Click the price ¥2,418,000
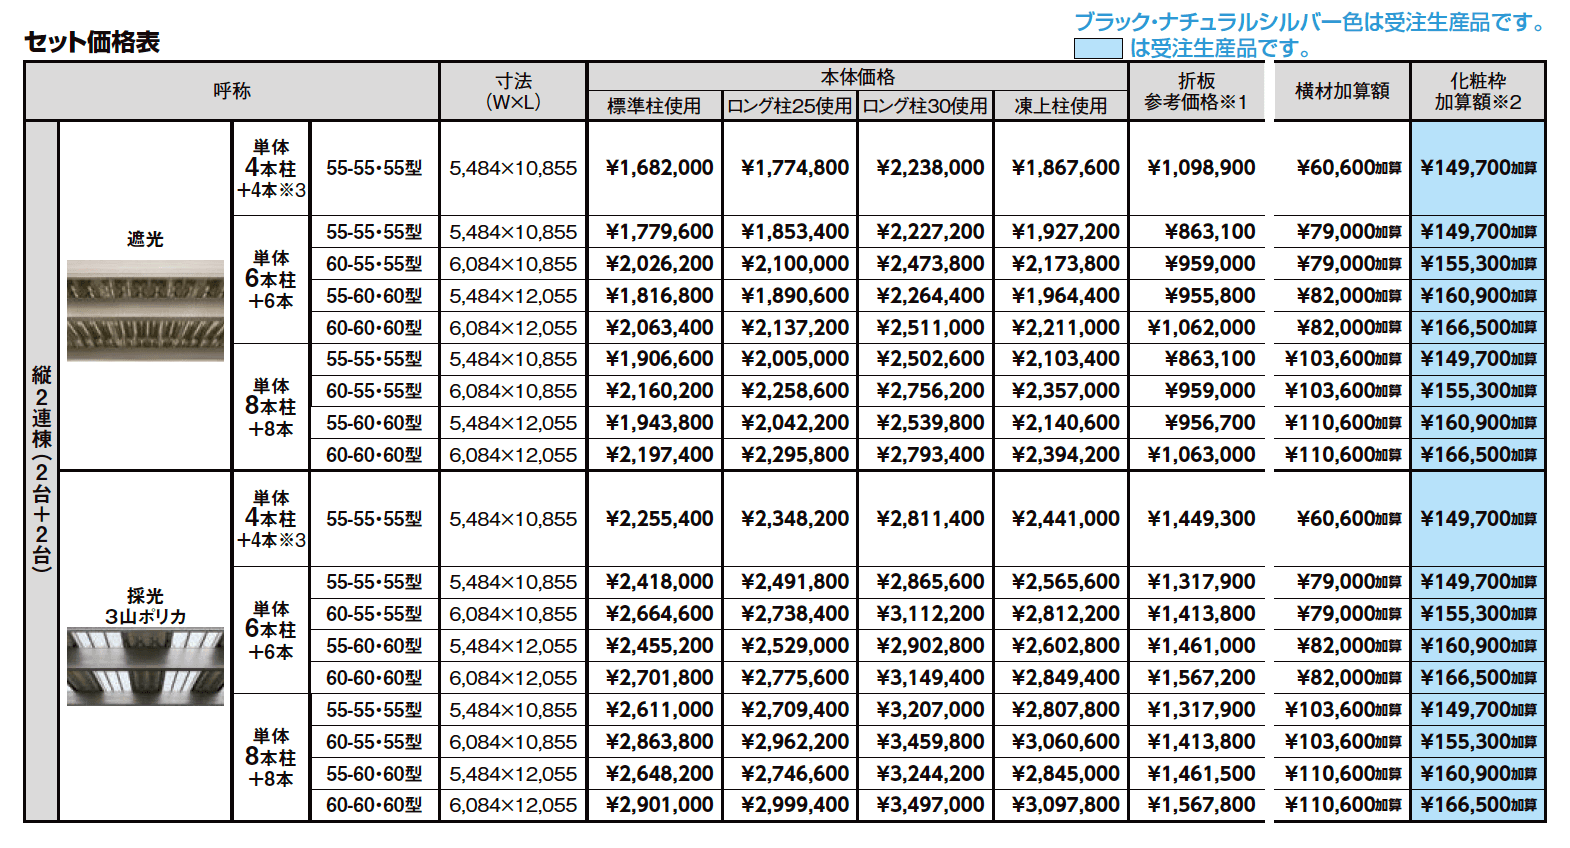Image resolution: width=1570 pixels, height=848 pixels. click(660, 582)
